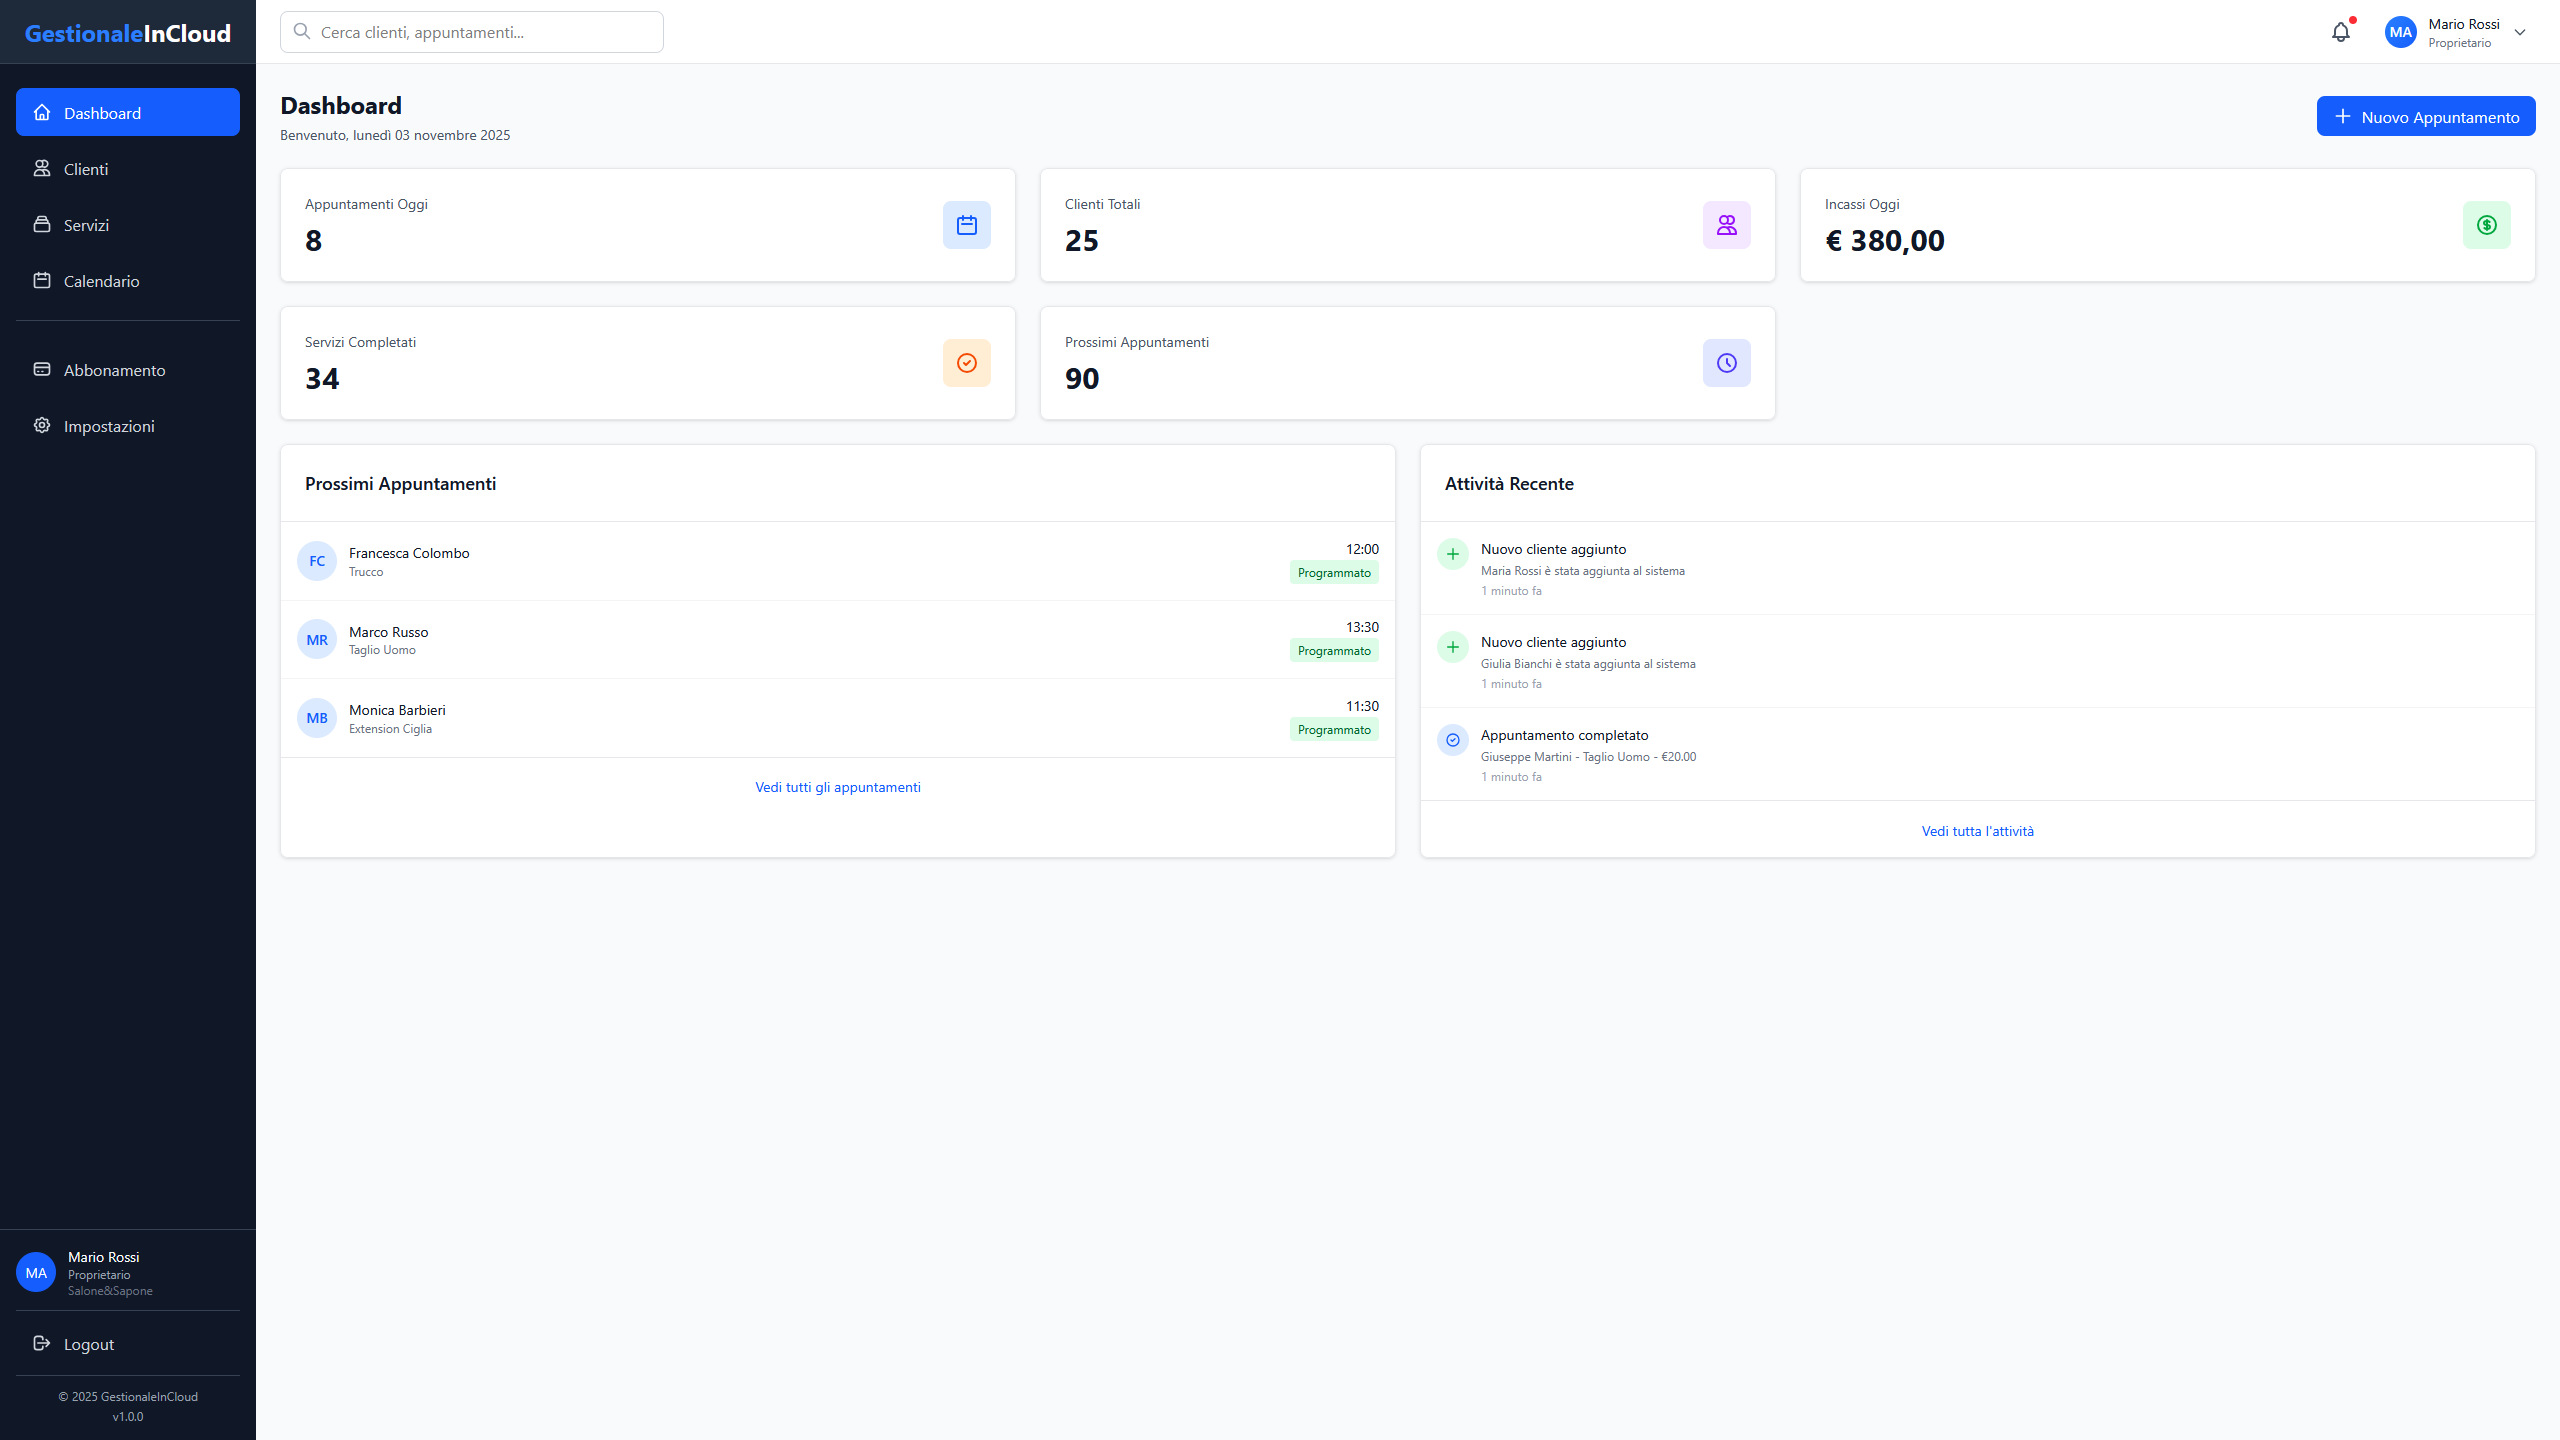The height and width of the screenshot is (1440, 2560).
Task: Open Impostazioni via the gear icon
Action: pyautogui.click(x=42, y=426)
